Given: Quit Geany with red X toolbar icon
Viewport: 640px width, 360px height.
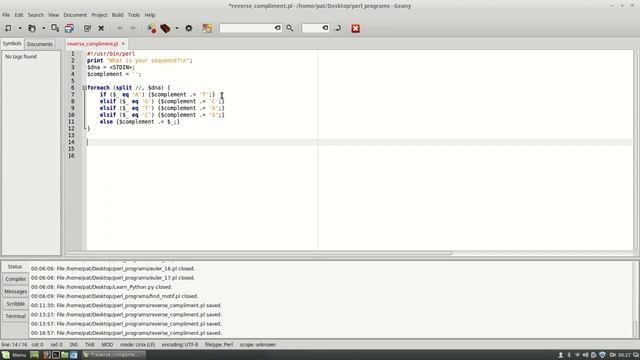Looking at the screenshot, I should point(356,28).
